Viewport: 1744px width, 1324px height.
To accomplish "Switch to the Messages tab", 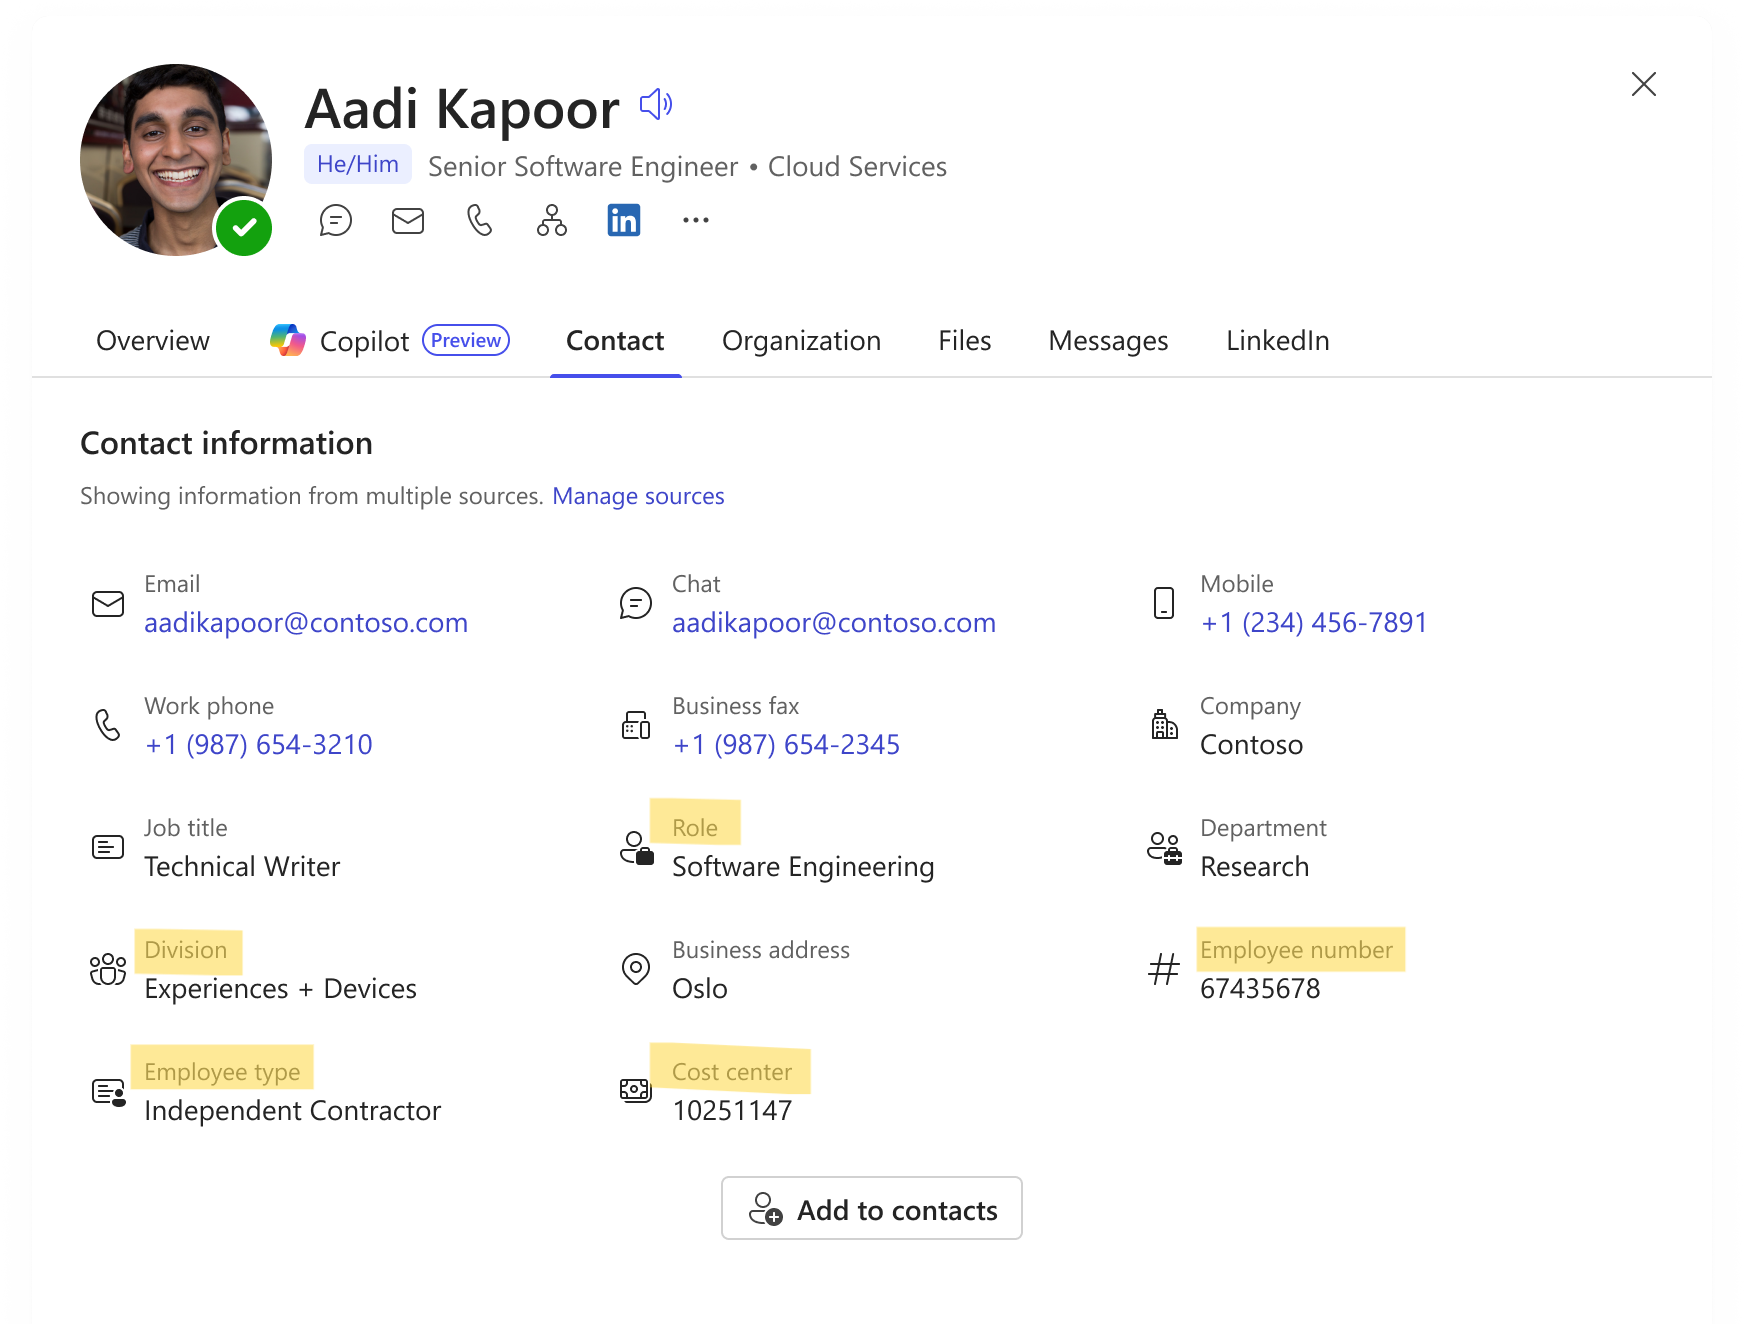I will point(1108,341).
